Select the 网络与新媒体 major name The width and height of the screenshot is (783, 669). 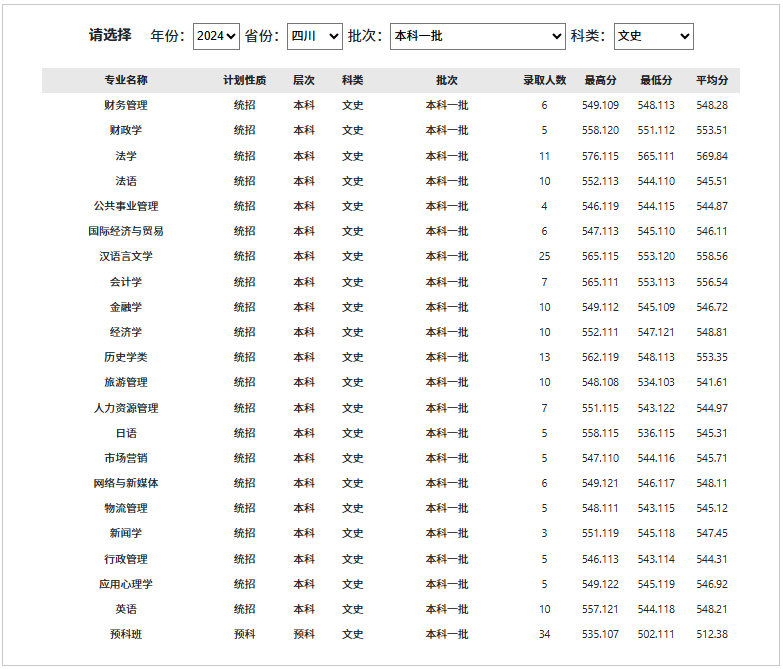(x=126, y=483)
